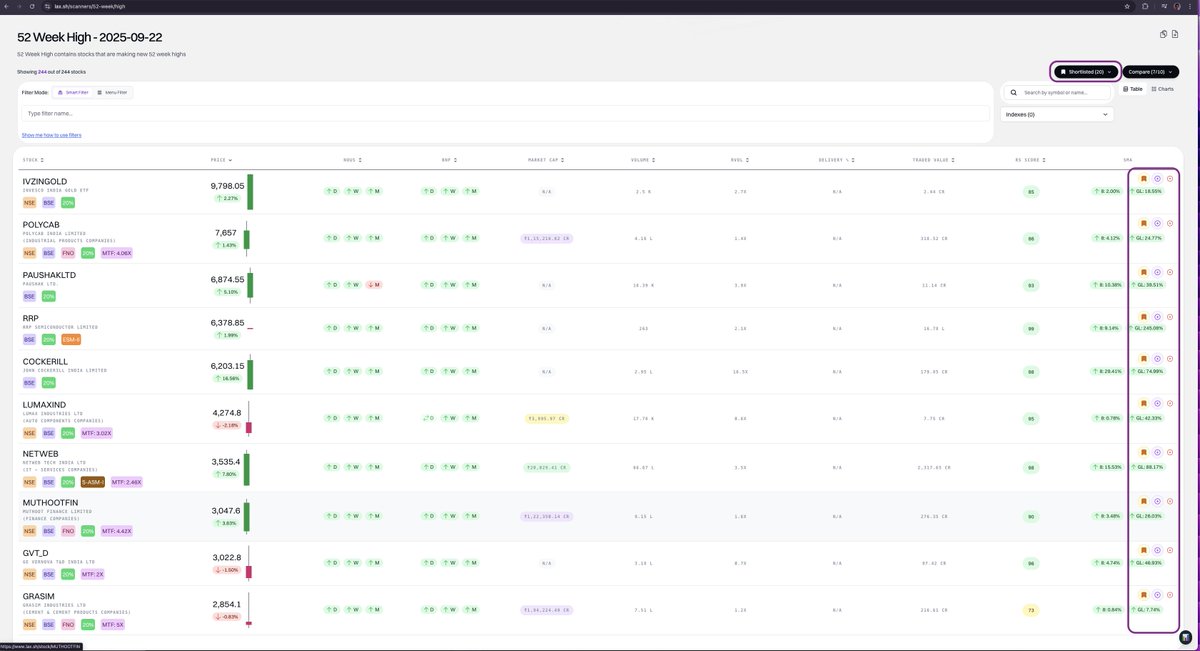Select Smart Filter mode
This screenshot has height=651, width=1200.
(73, 92)
